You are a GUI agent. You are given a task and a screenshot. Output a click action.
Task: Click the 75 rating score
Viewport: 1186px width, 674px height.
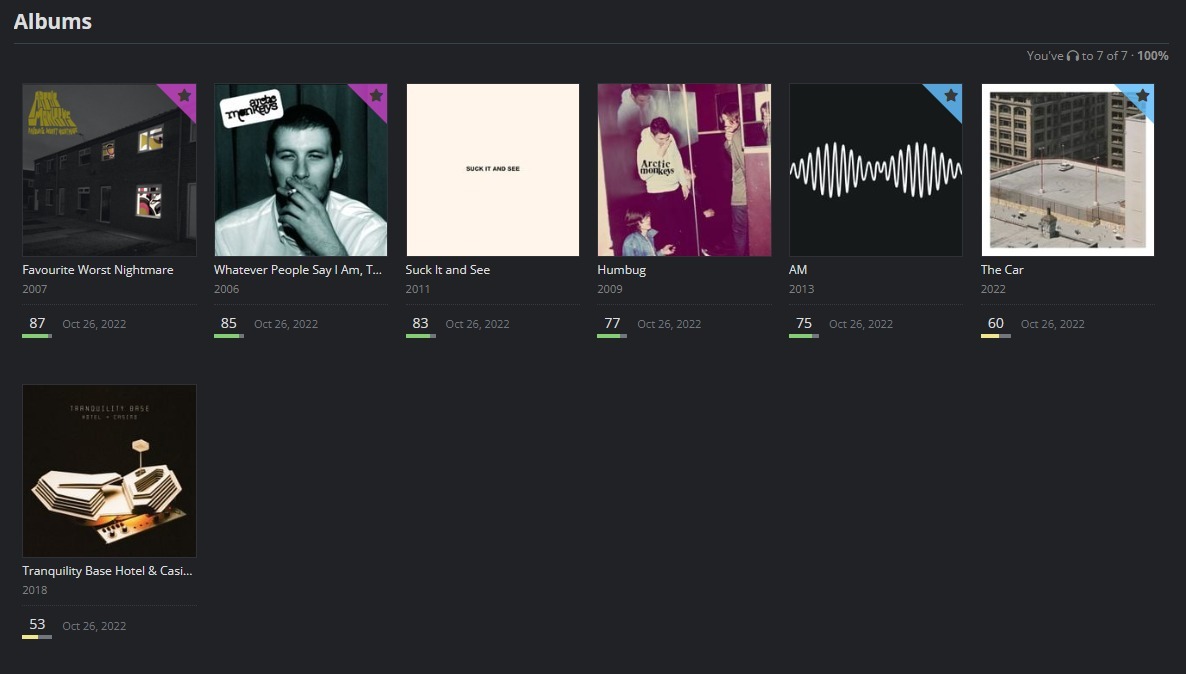pyautogui.click(x=804, y=324)
